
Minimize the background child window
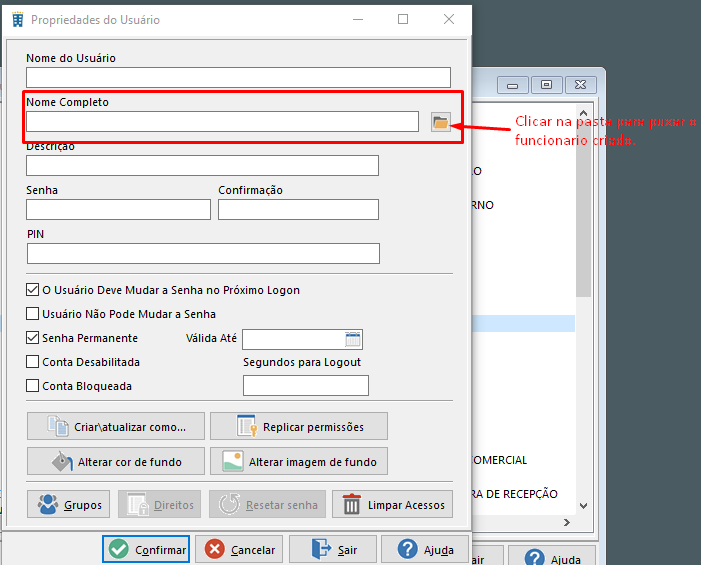coord(513,85)
